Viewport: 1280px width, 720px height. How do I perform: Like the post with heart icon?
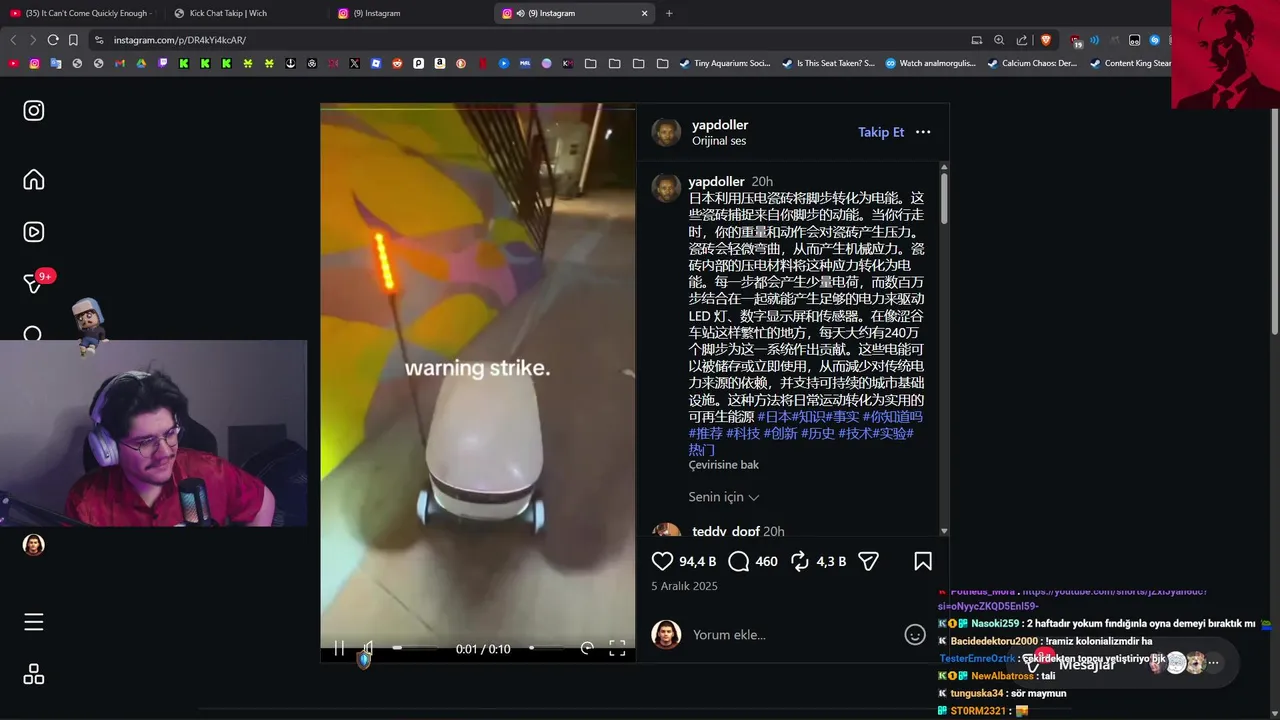662,561
